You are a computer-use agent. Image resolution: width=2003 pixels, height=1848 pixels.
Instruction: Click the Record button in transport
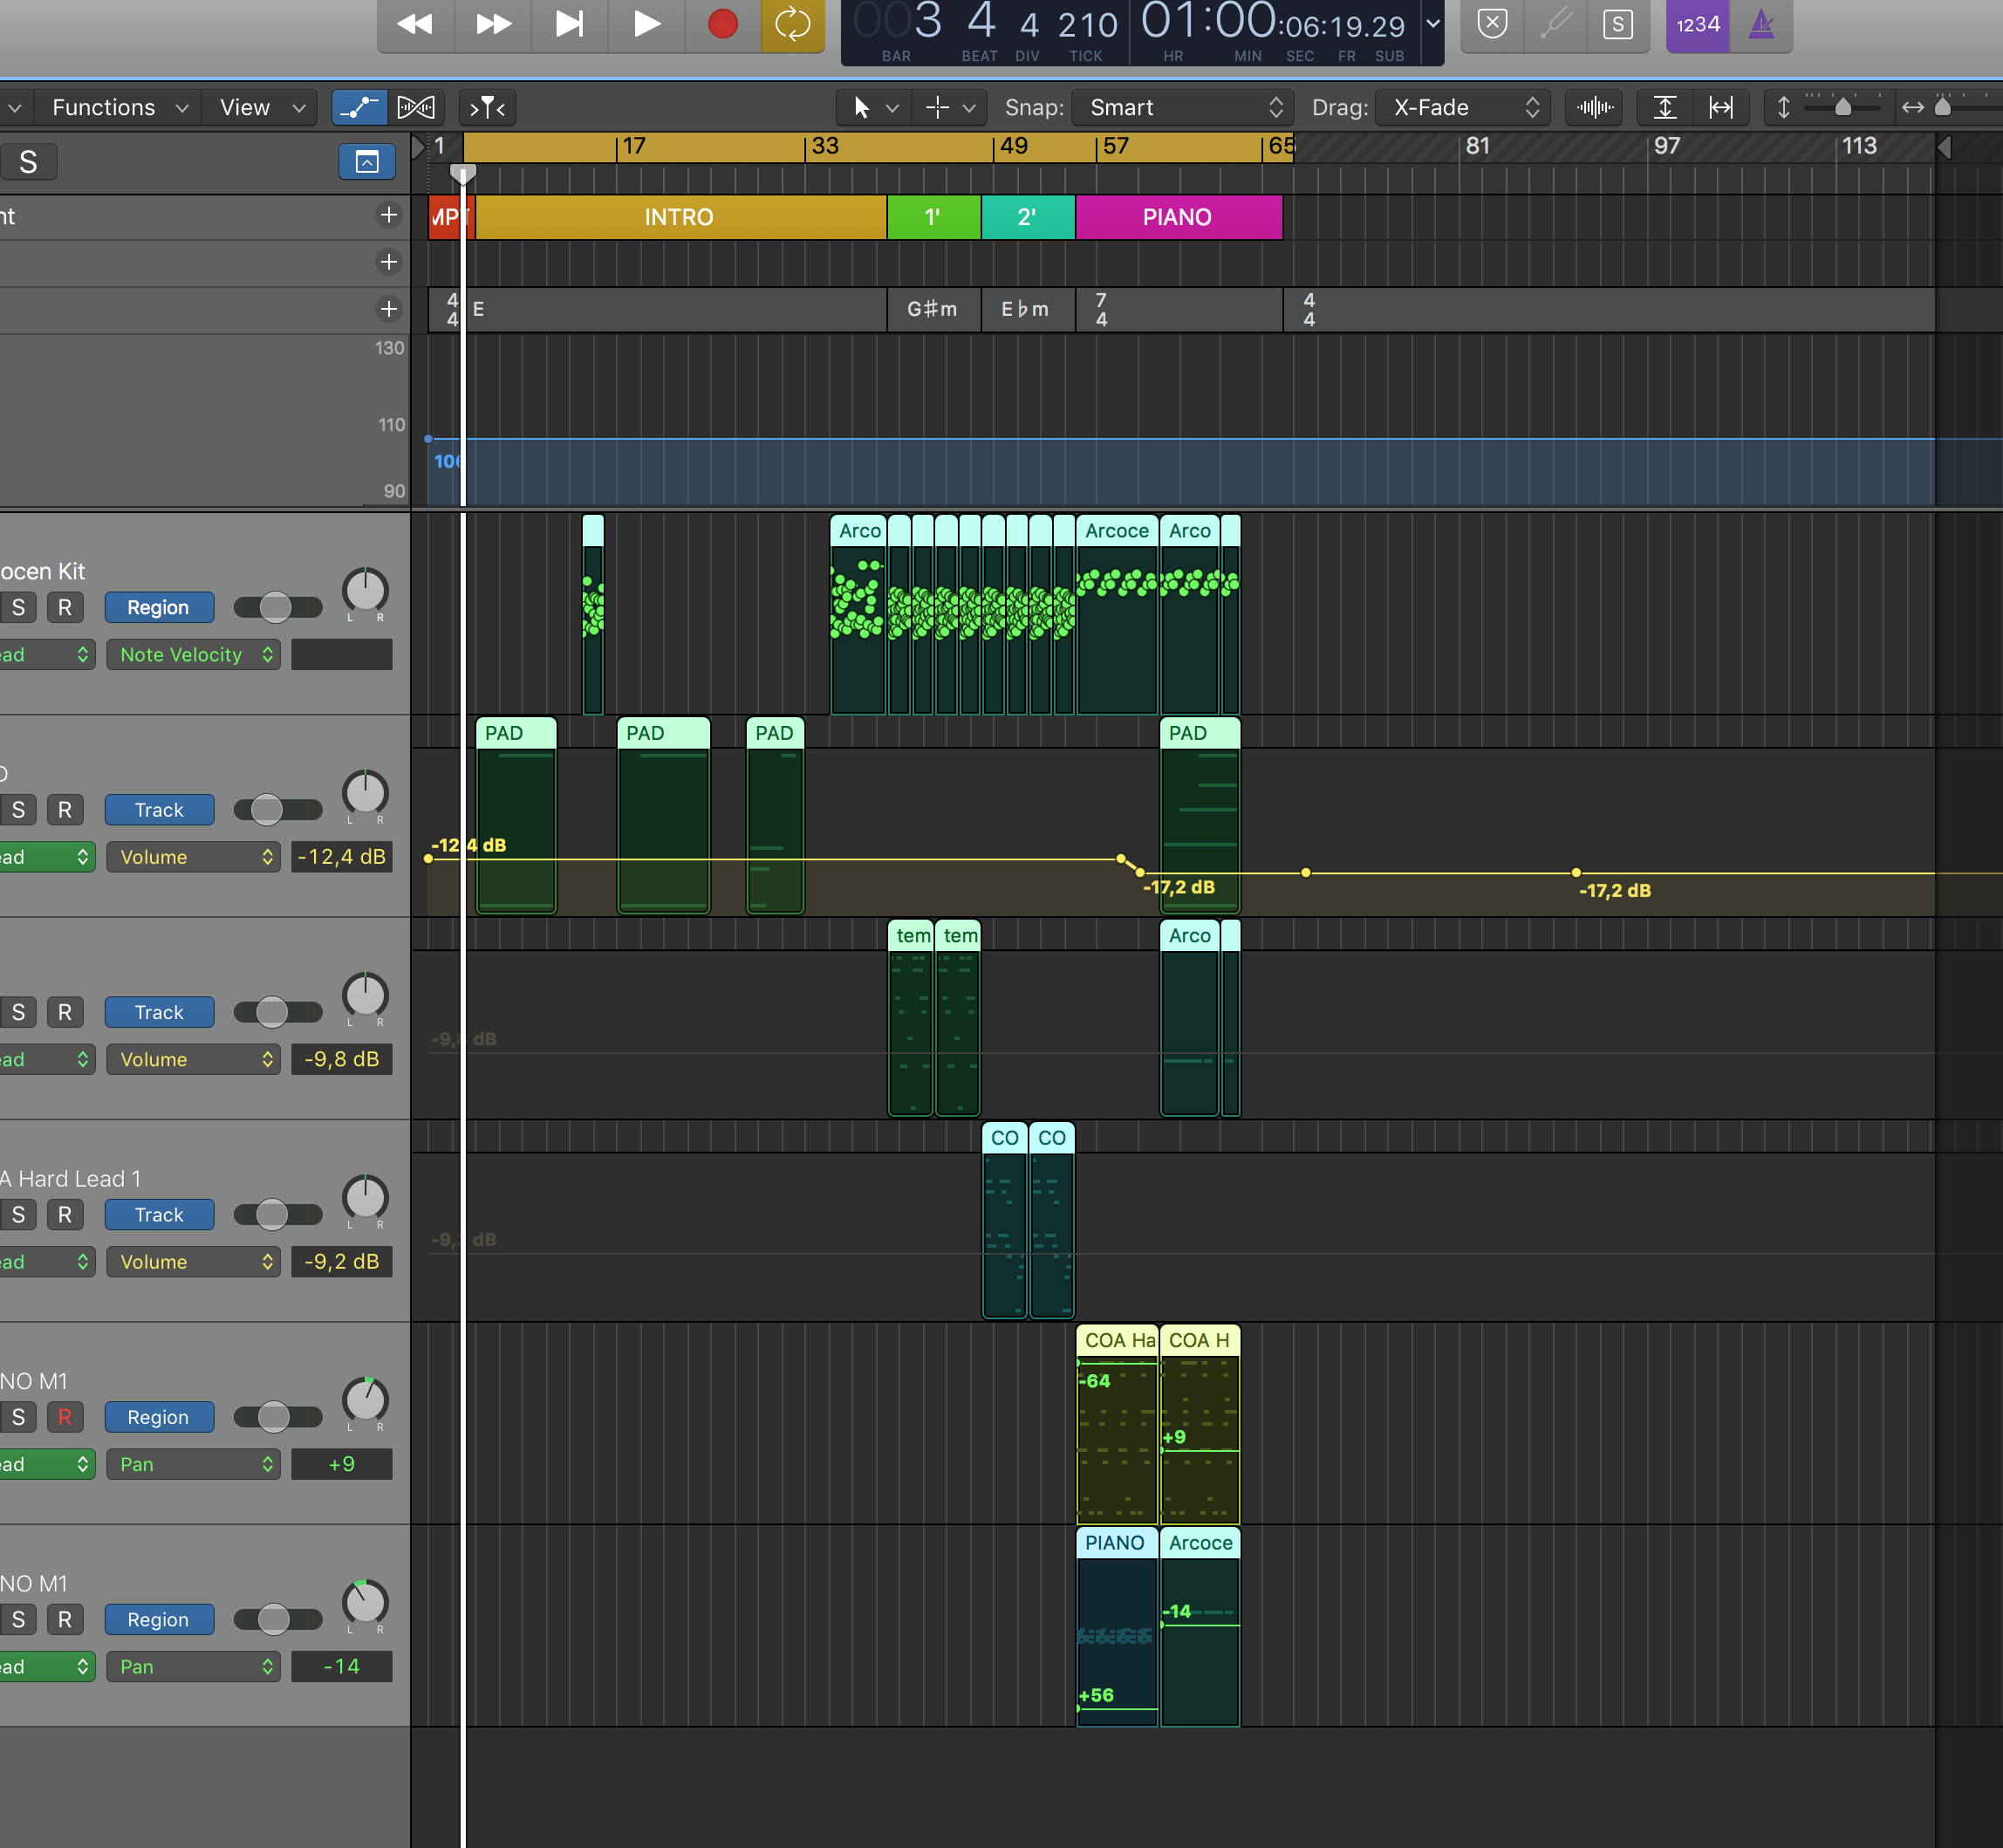point(722,24)
